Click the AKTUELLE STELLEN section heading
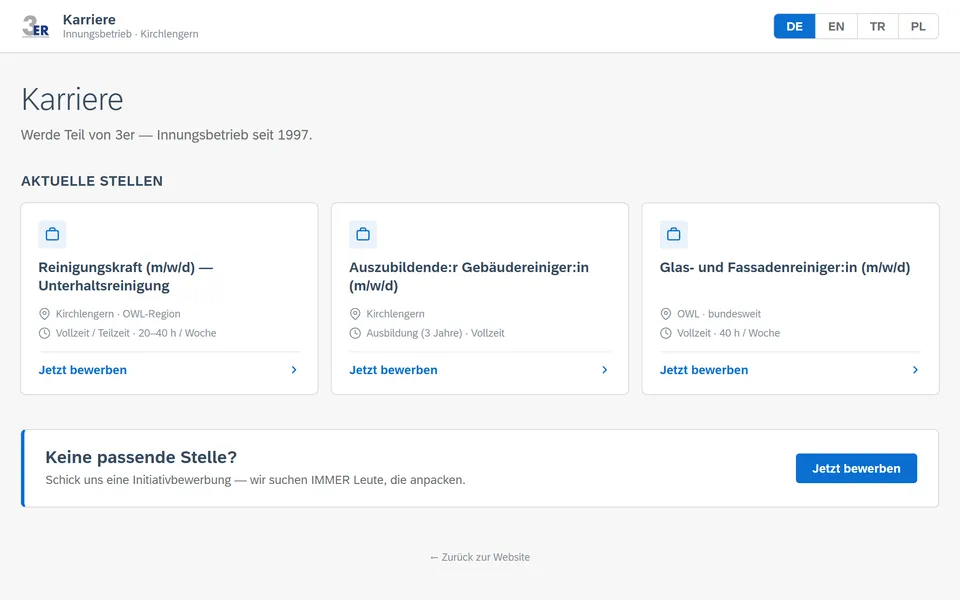The image size is (960, 600). (x=92, y=181)
